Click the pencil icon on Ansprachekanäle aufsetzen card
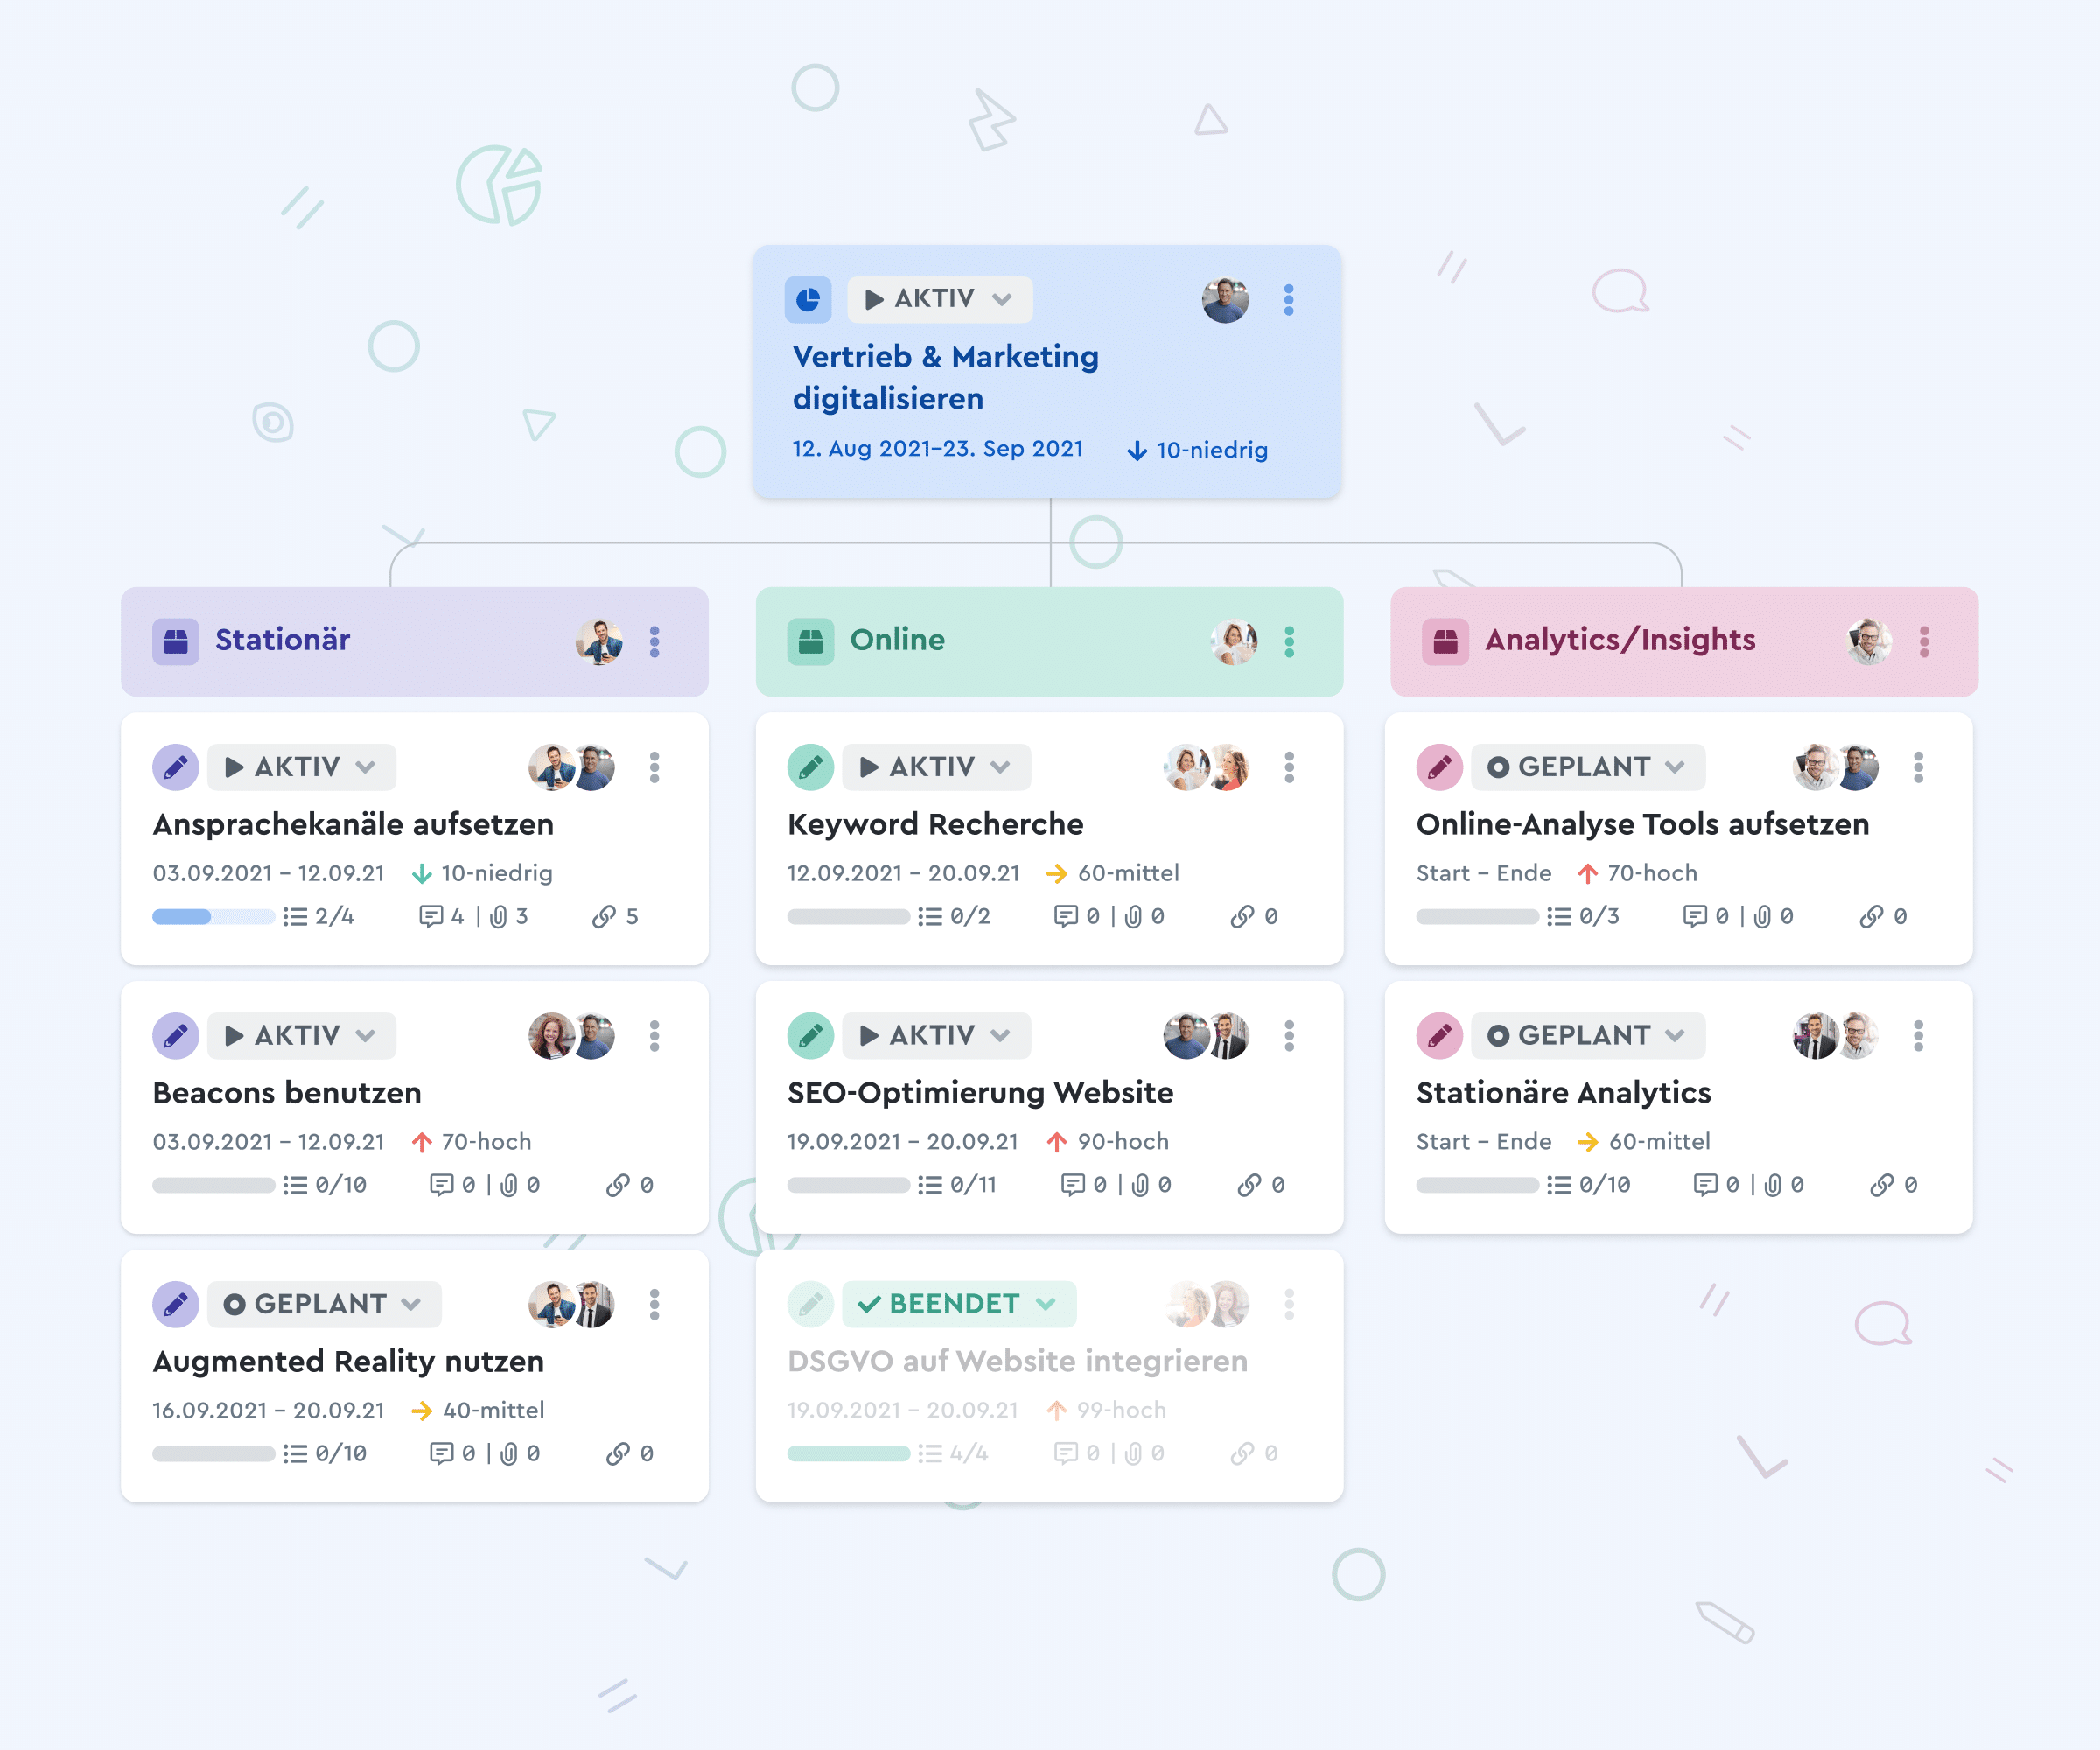2100x1750 pixels. click(175, 767)
